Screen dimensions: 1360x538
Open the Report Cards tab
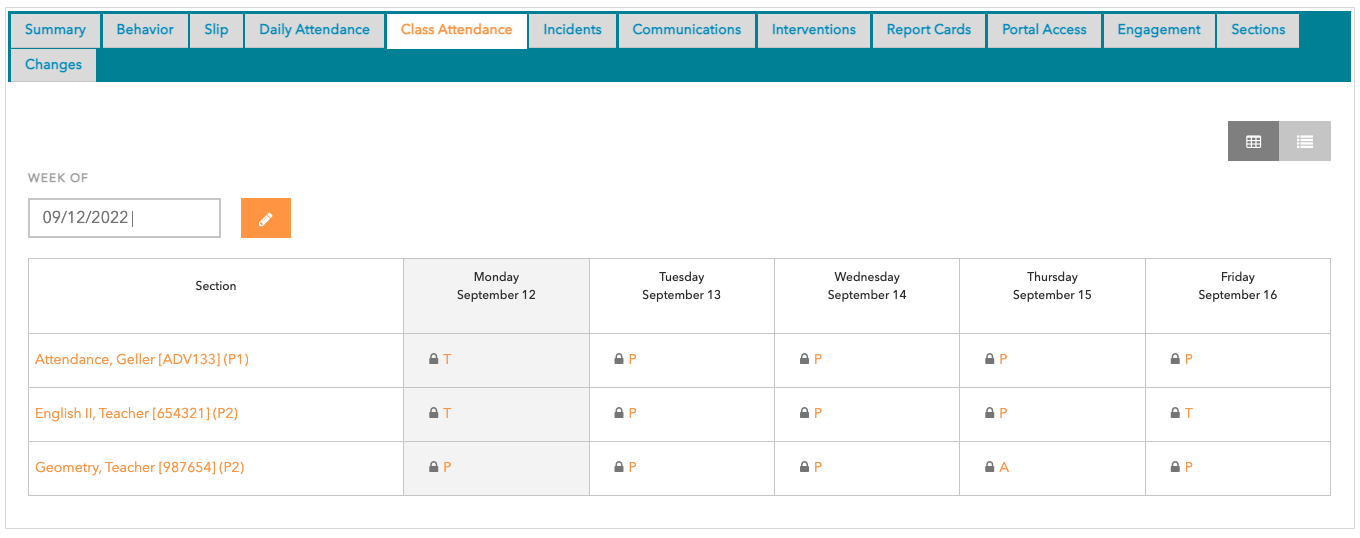click(x=928, y=30)
